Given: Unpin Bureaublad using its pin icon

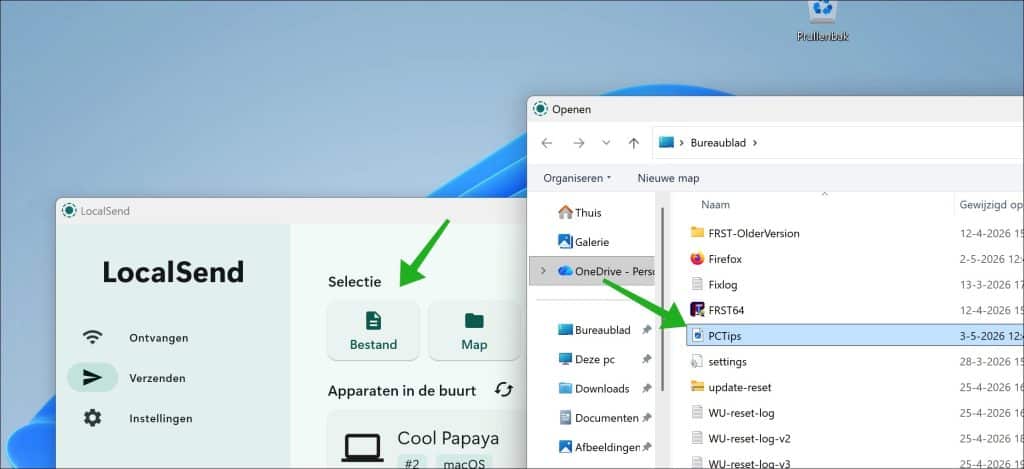Looking at the screenshot, I should tap(647, 330).
